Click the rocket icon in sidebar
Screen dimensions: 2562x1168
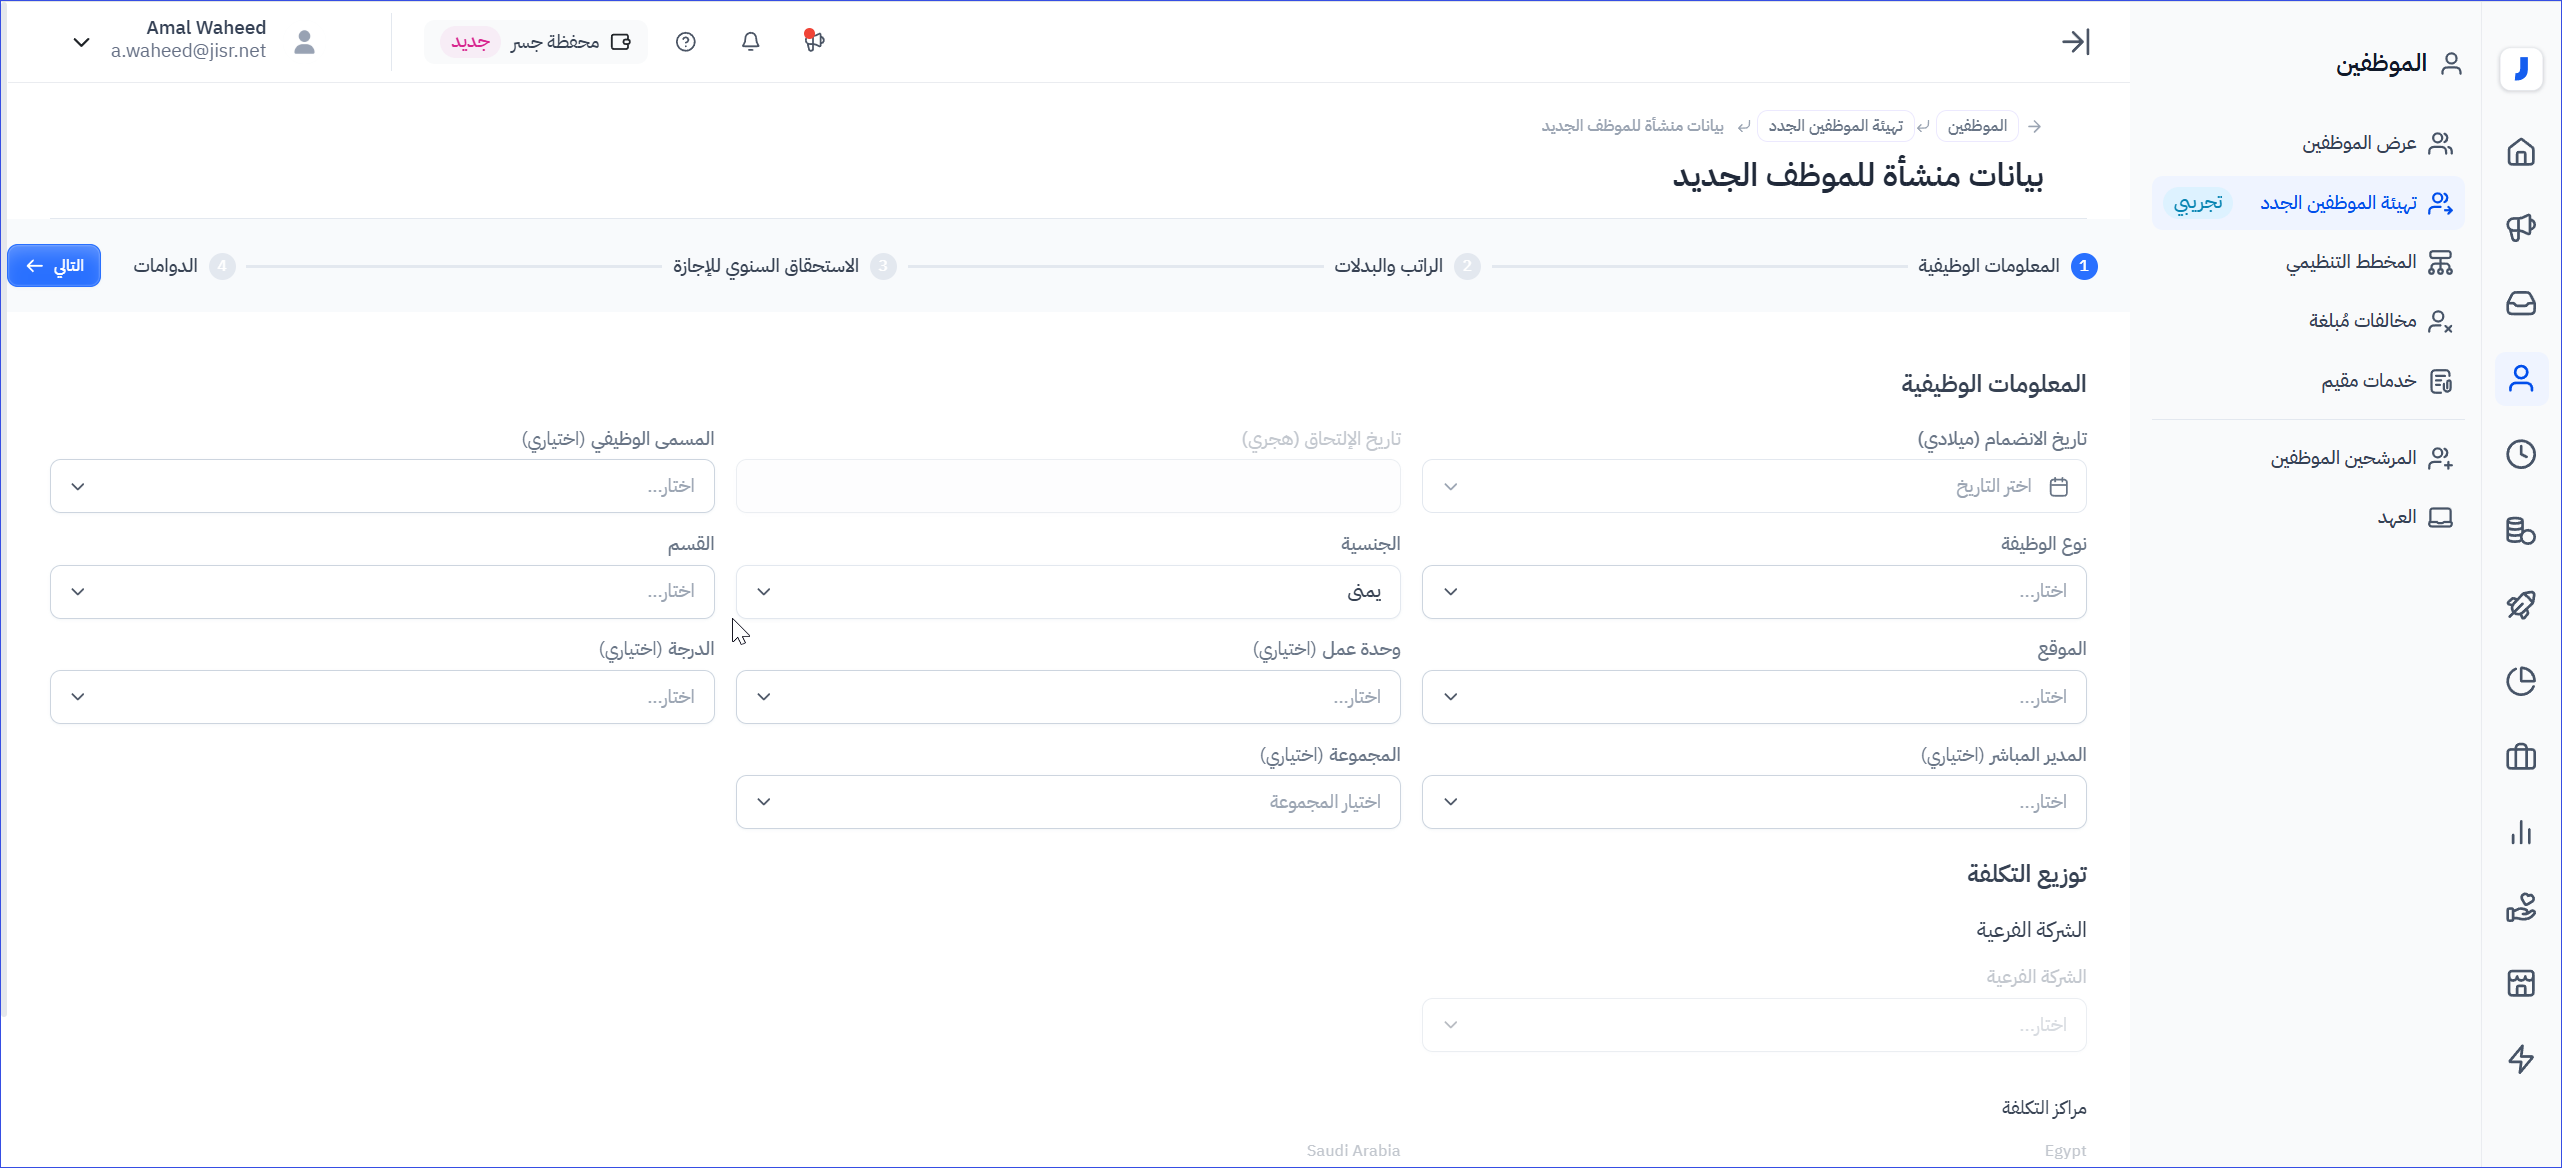point(2520,605)
